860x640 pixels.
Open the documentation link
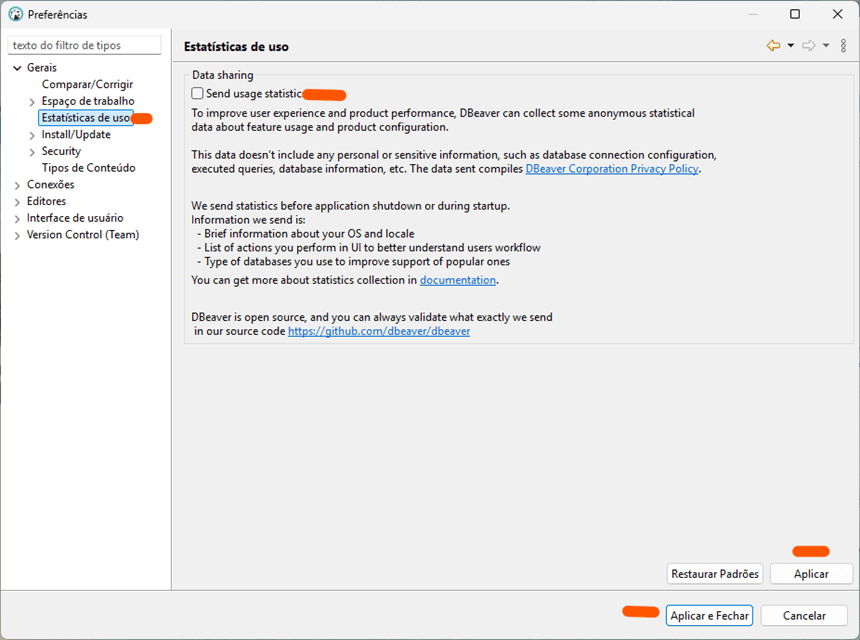click(458, 280)
